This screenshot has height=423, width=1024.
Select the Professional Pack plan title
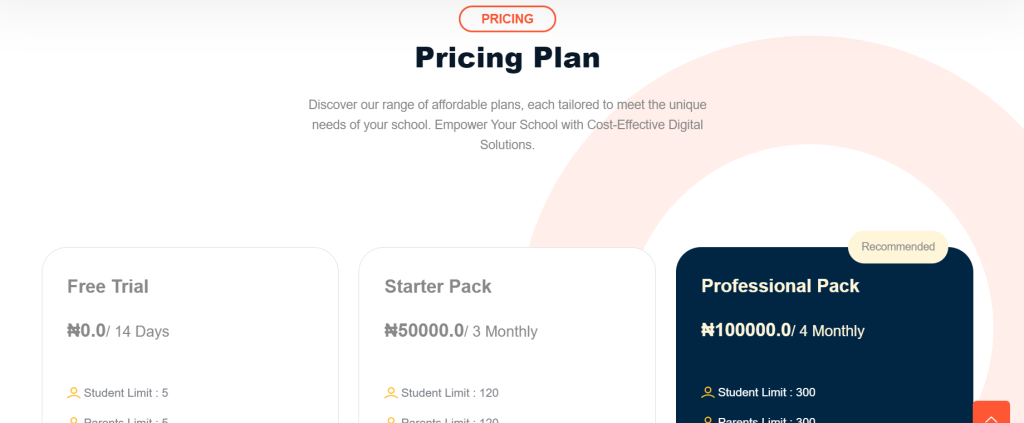(780, 286)
